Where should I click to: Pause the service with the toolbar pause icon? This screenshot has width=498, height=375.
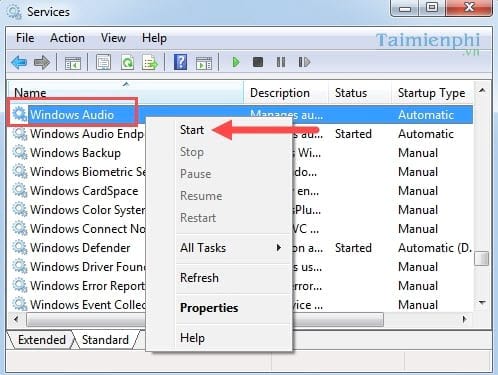pos(281,62)
